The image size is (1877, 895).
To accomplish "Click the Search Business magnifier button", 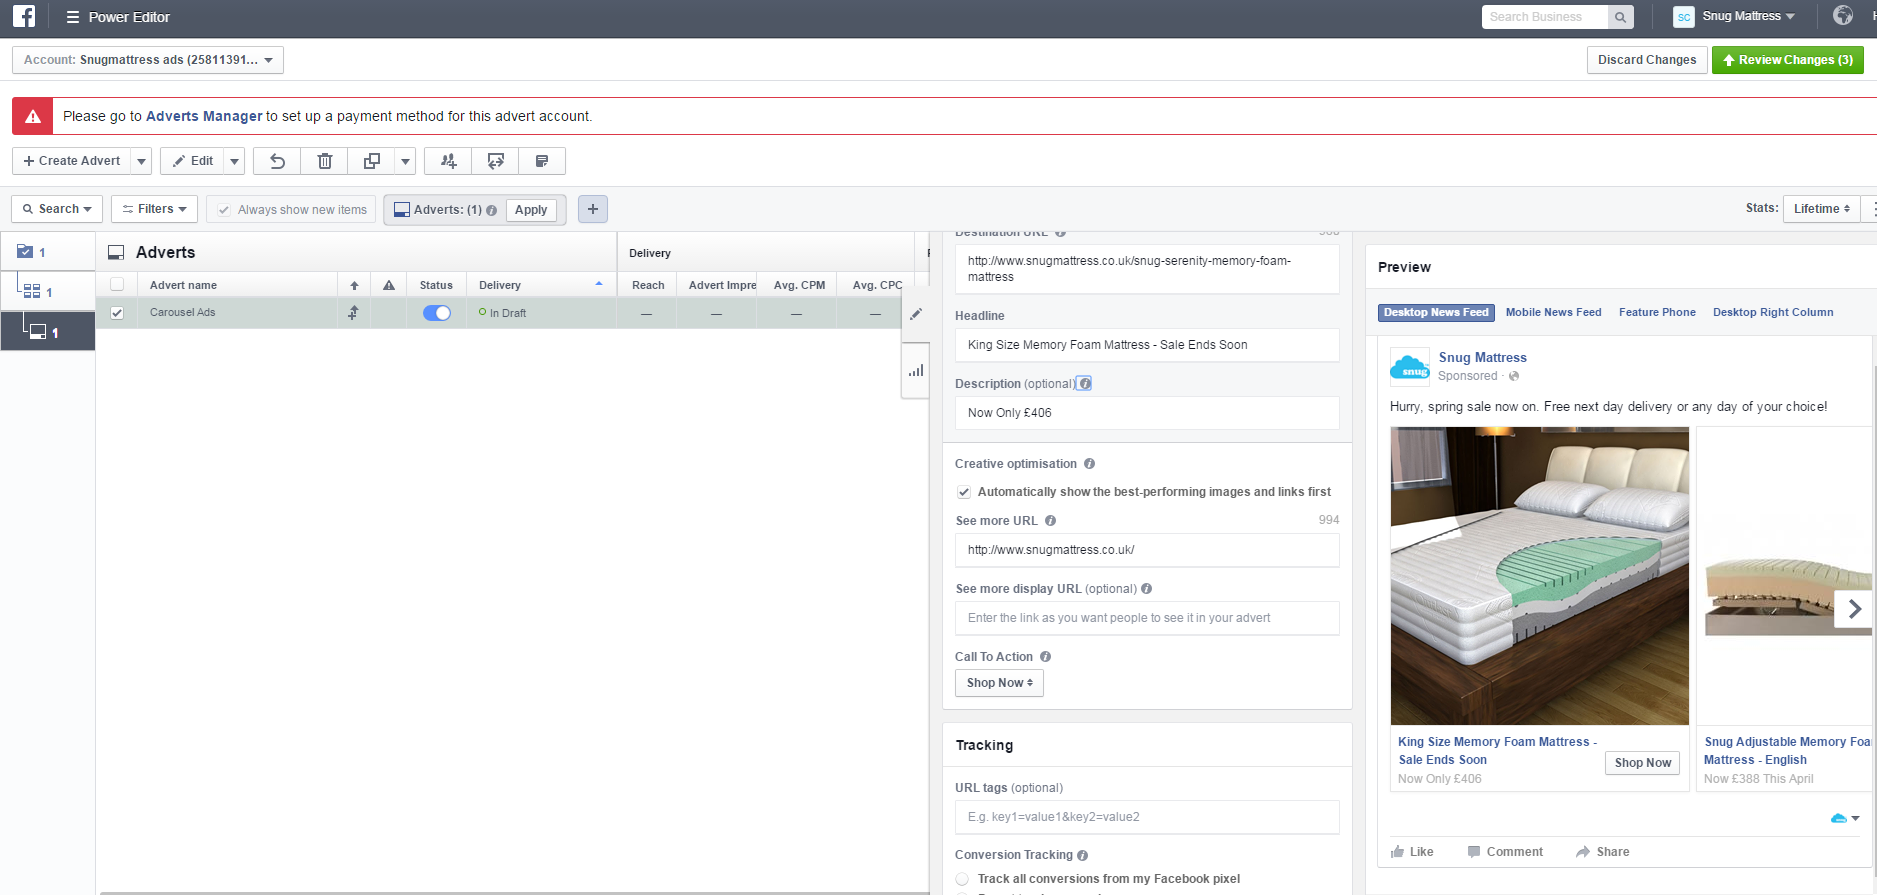I will tap(1620, 17).
